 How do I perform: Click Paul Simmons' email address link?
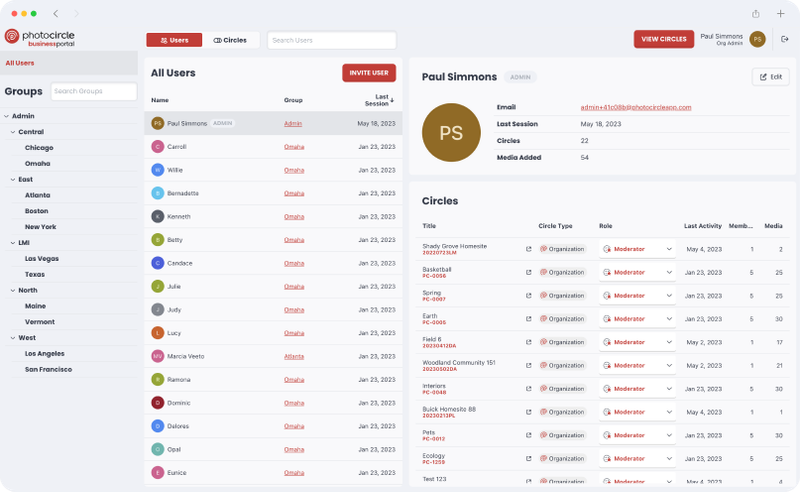635,107
